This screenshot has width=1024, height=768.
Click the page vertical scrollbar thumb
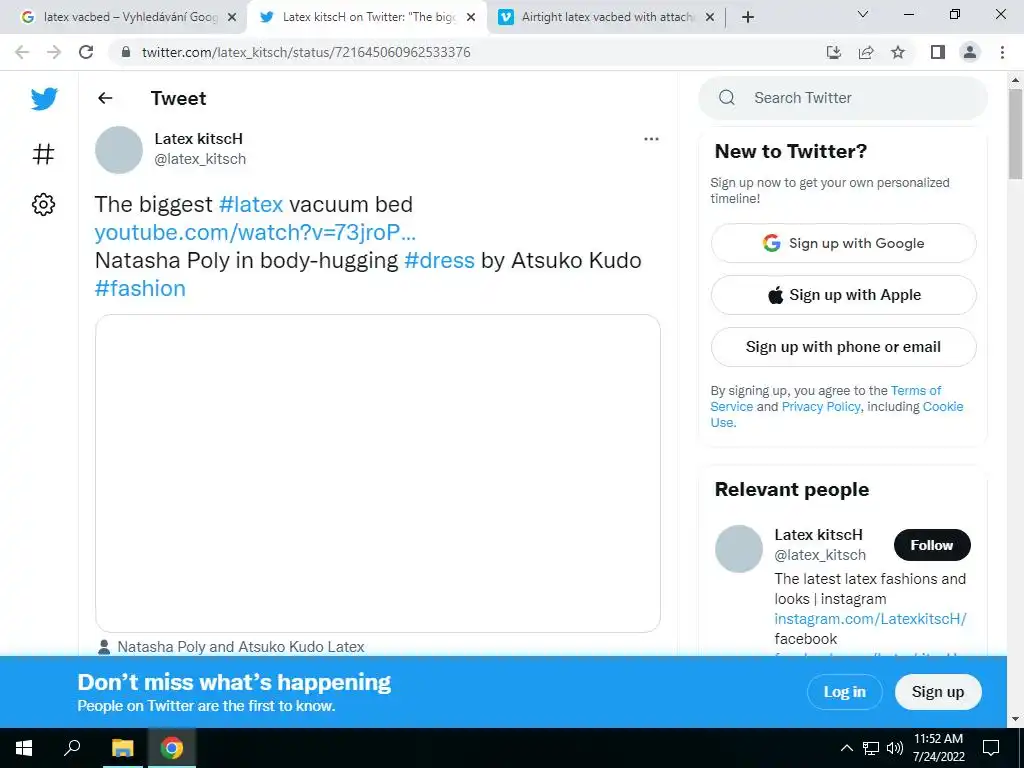tap(1015, 134)
